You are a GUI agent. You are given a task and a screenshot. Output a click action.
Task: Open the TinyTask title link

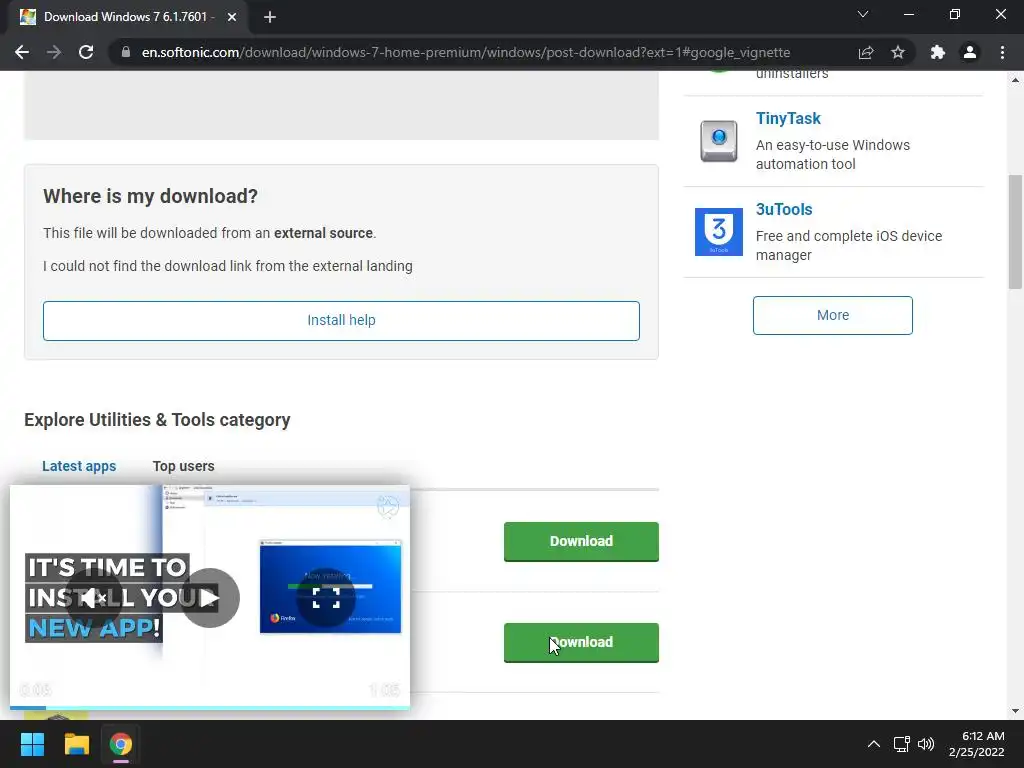[x=788, y=118]
